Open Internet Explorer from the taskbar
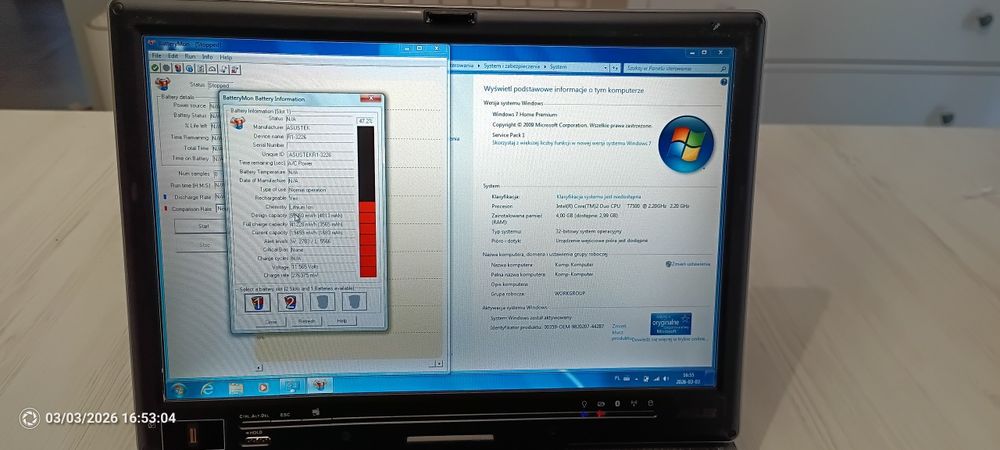The height and width of the screenshot is (450, 1000). [x=207, y=389]
